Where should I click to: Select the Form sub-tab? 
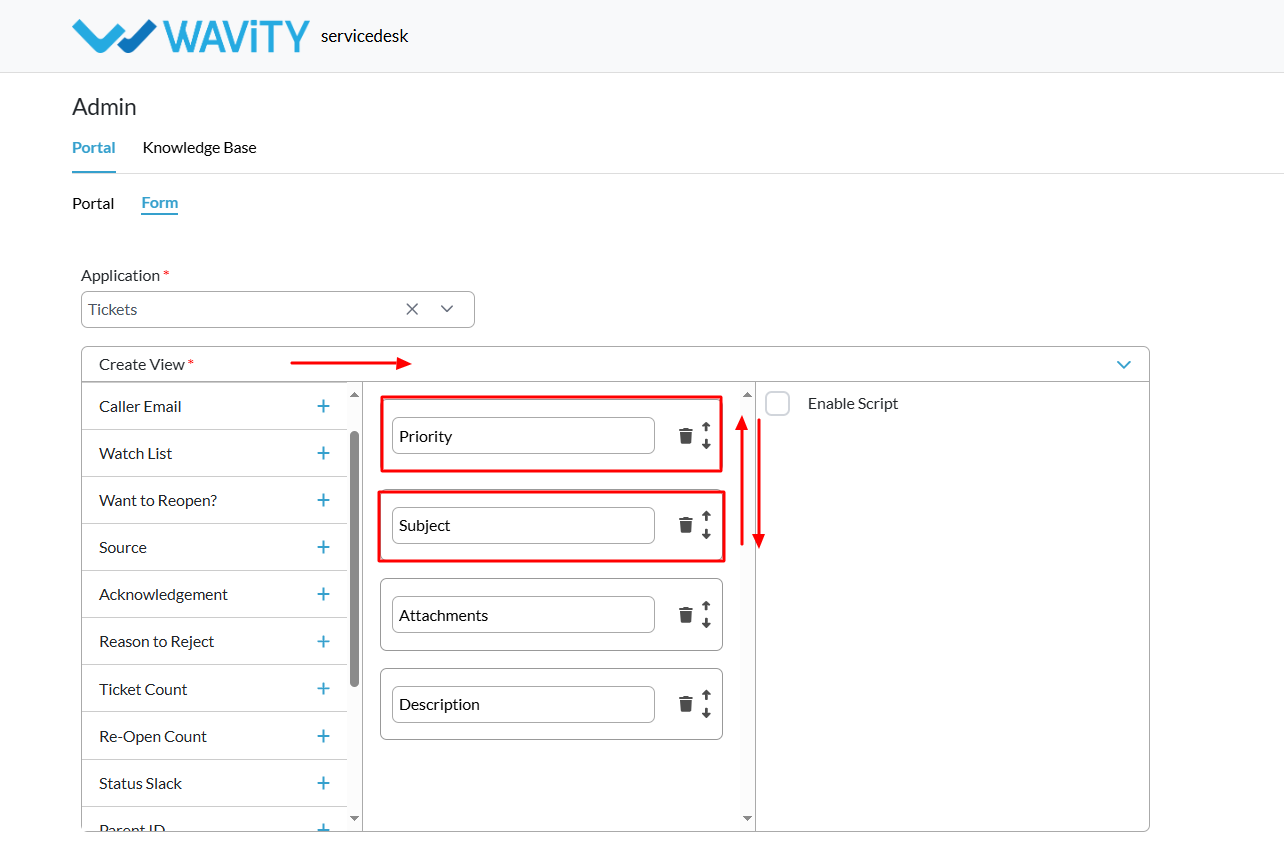click(160, 203)
